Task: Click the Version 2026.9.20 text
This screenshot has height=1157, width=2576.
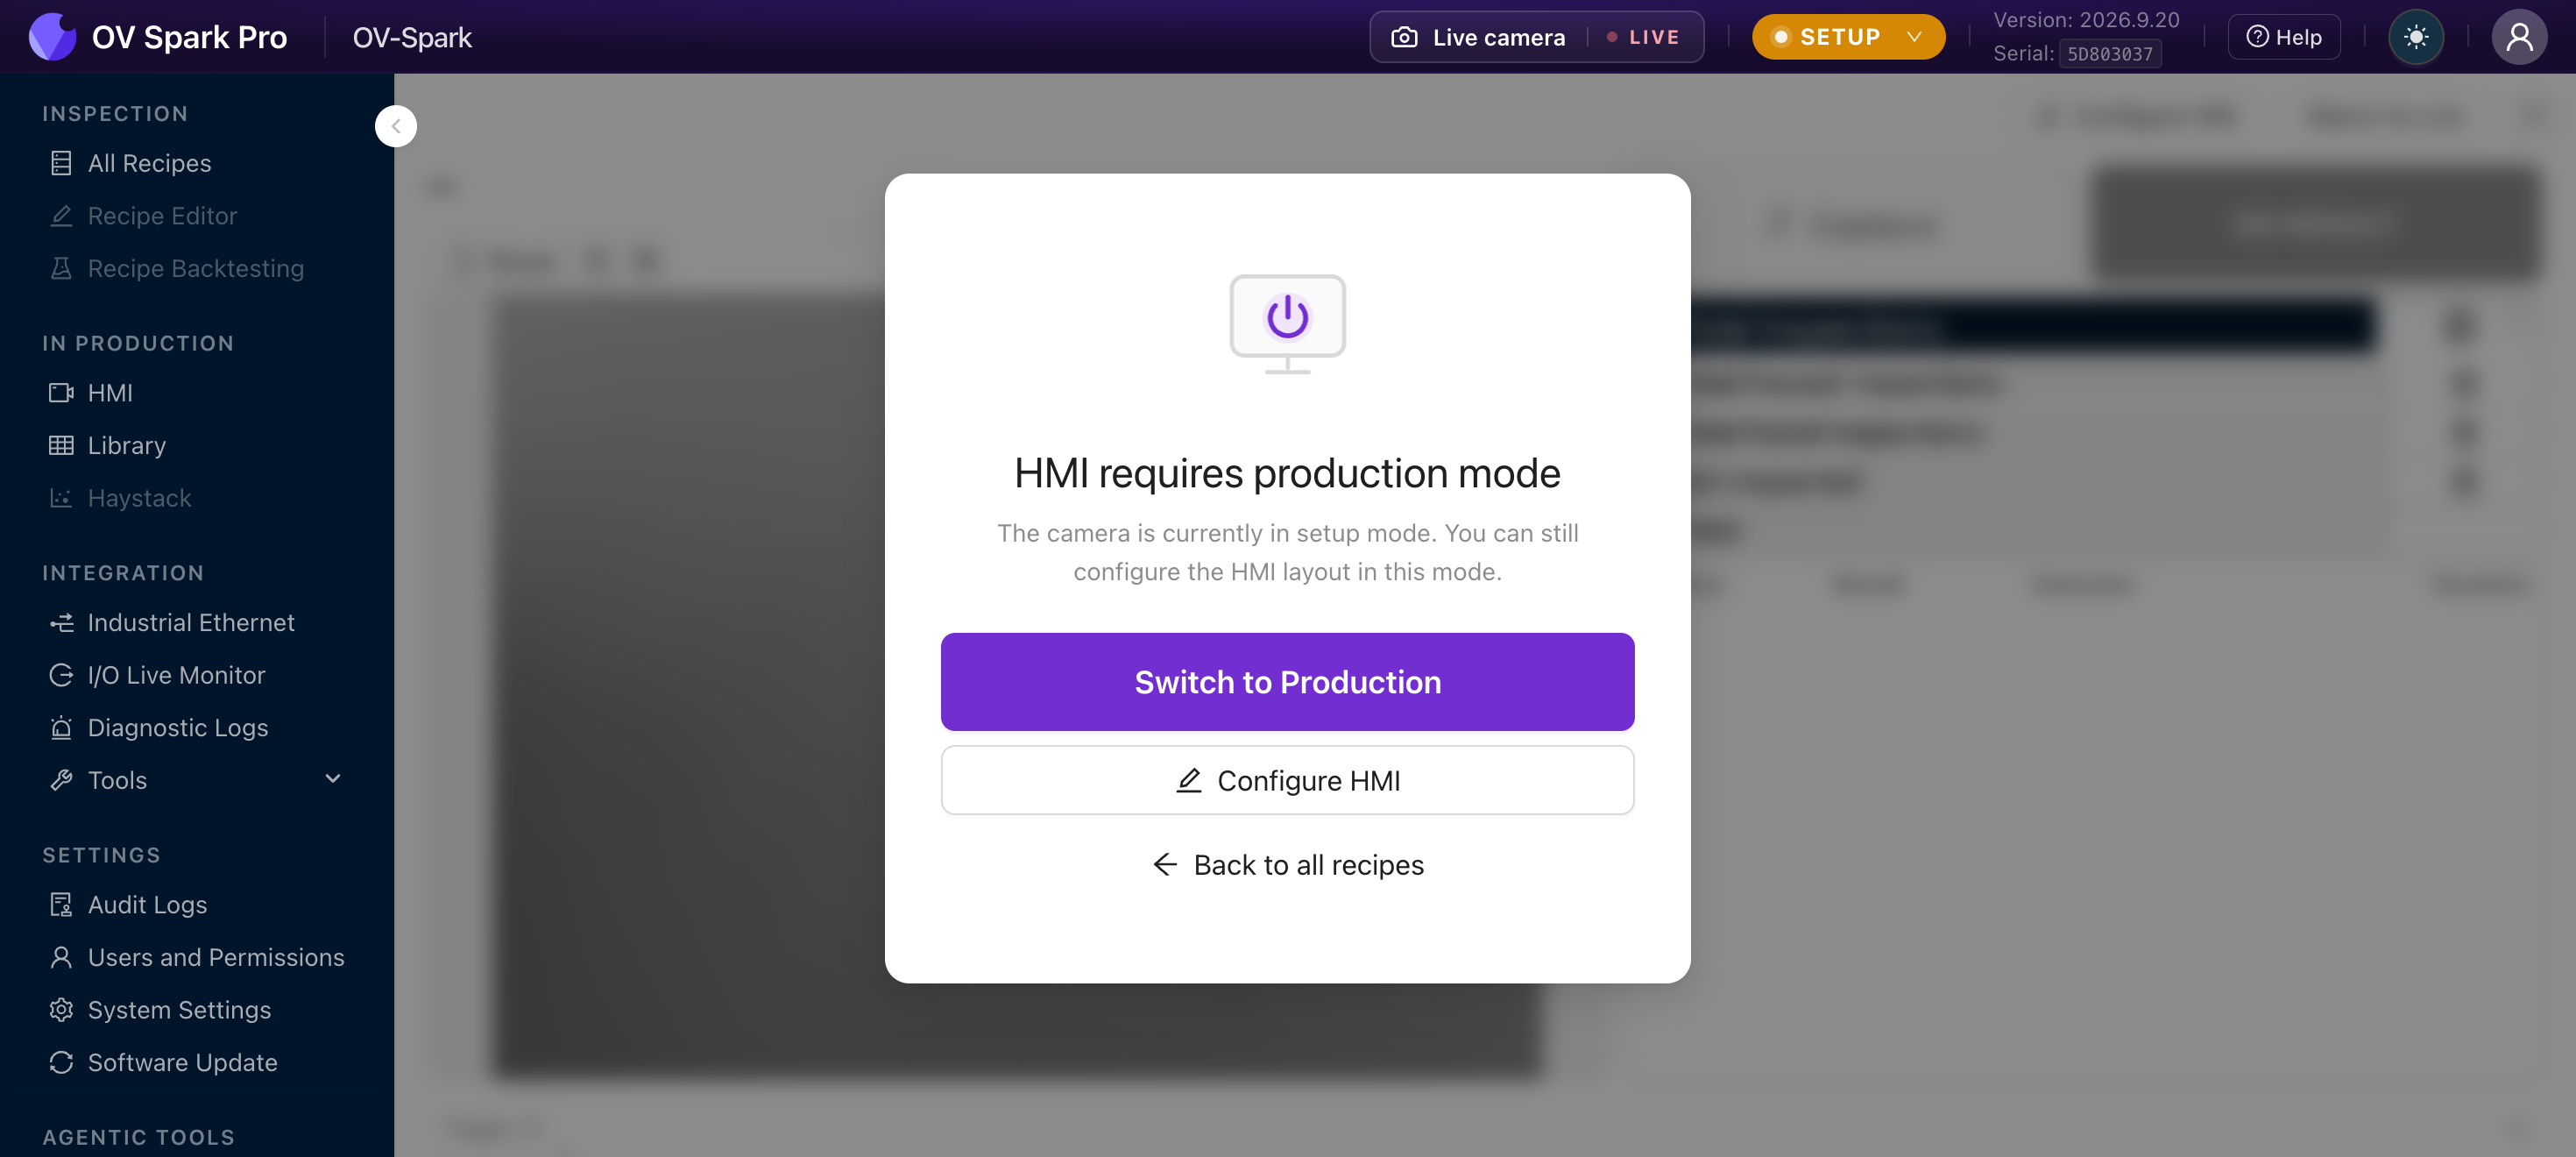Action: (x=2086, y=20)
